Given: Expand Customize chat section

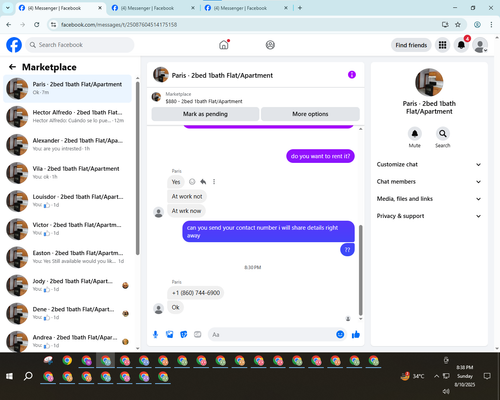Looking at the screenshot, I should coord(429,164).
